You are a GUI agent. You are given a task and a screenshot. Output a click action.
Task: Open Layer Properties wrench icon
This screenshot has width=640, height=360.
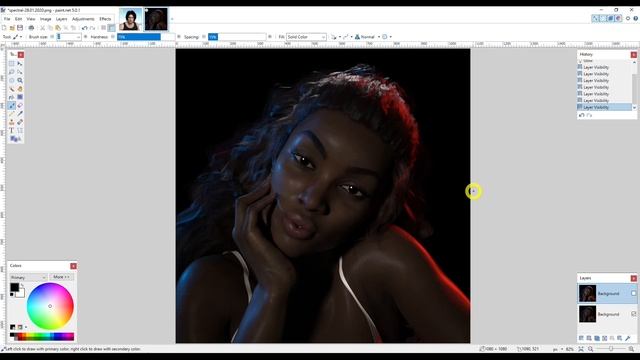[x=628, y=338]
